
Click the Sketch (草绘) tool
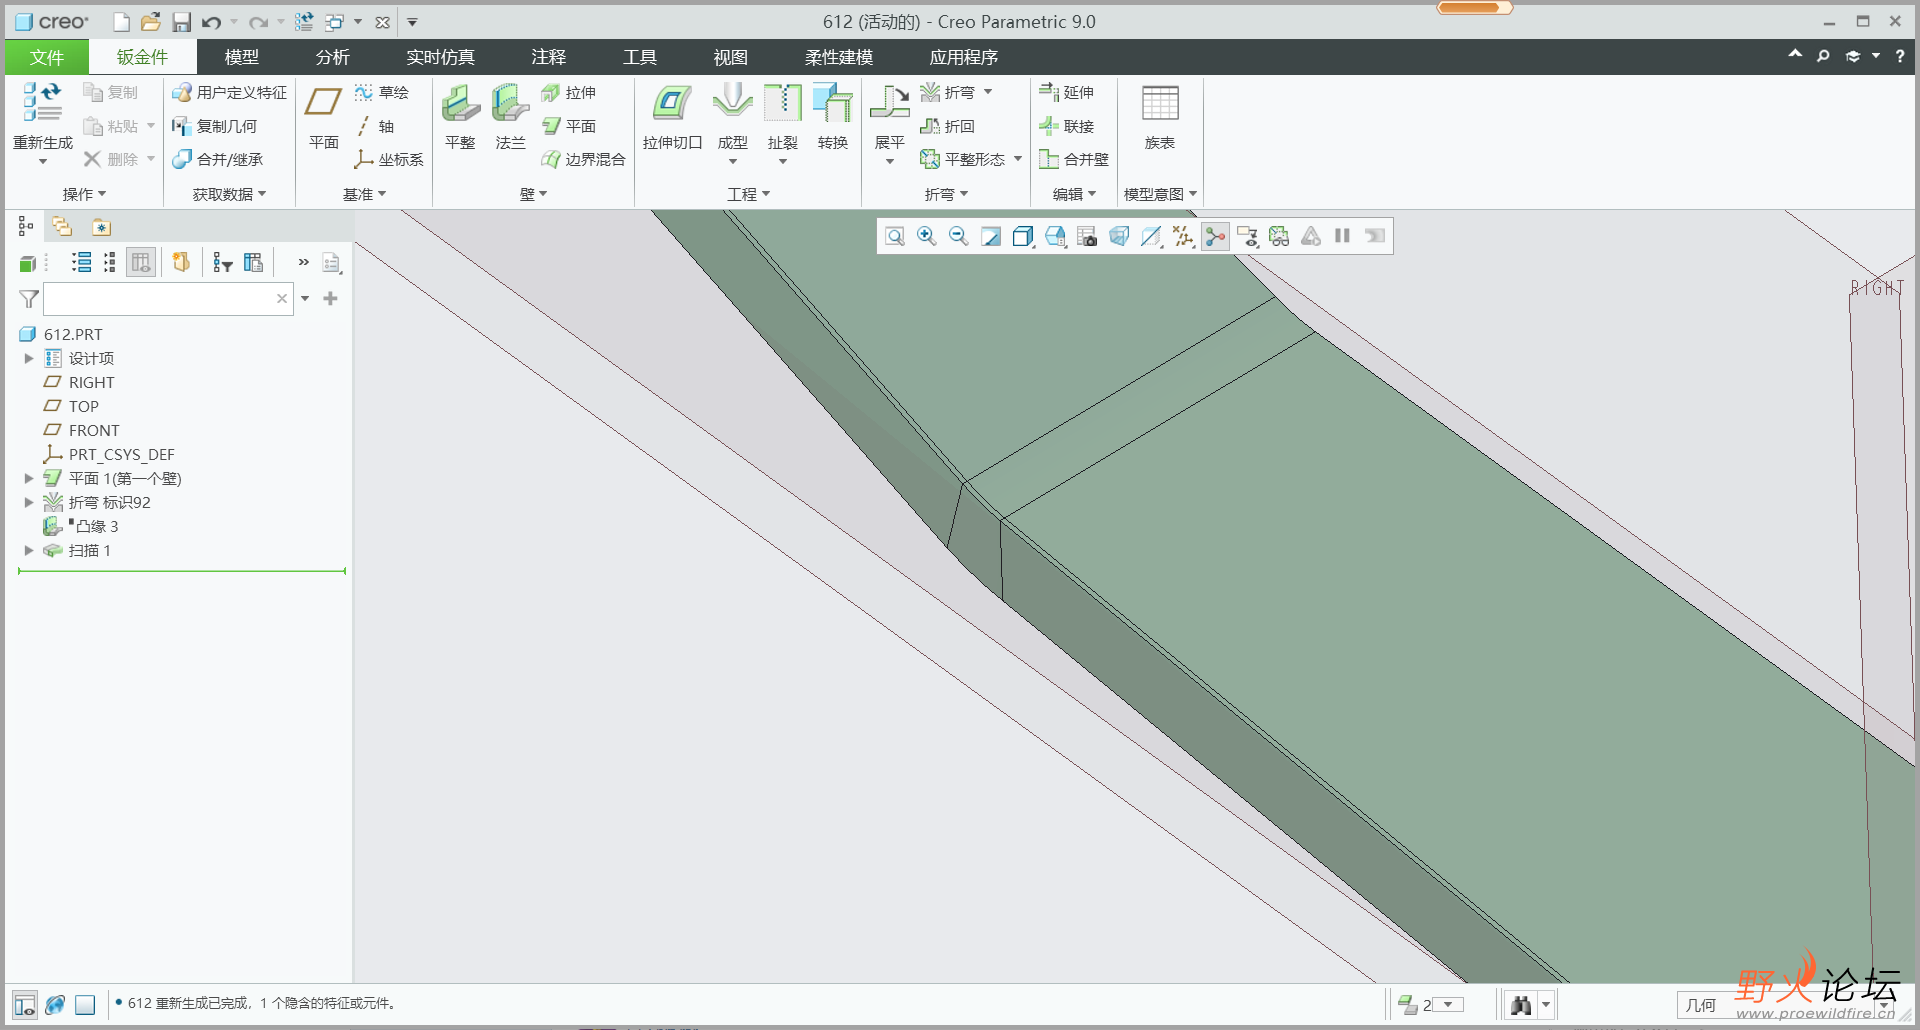(x=381, y=92)
